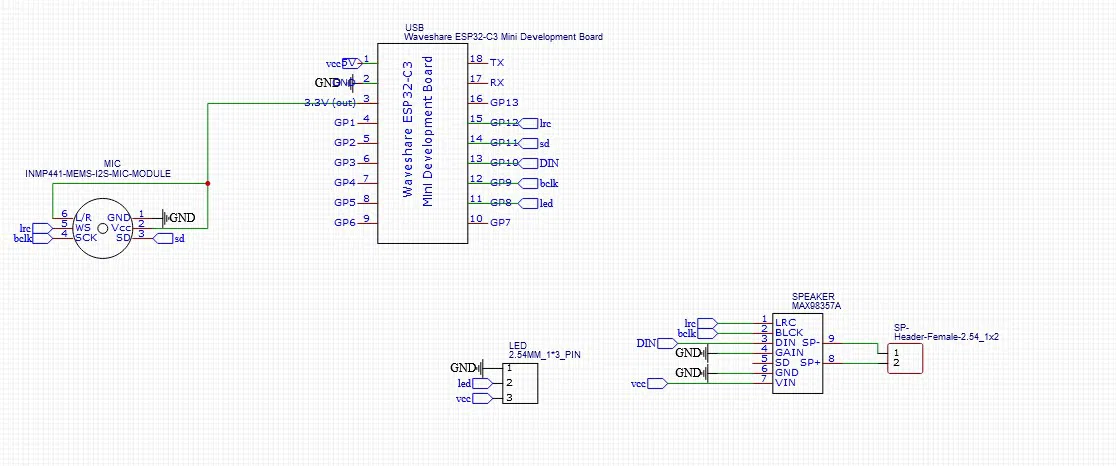This screenshot has width=1116, height=466.
Task: Select the GP7 pin label
Action: click(501, 223)
